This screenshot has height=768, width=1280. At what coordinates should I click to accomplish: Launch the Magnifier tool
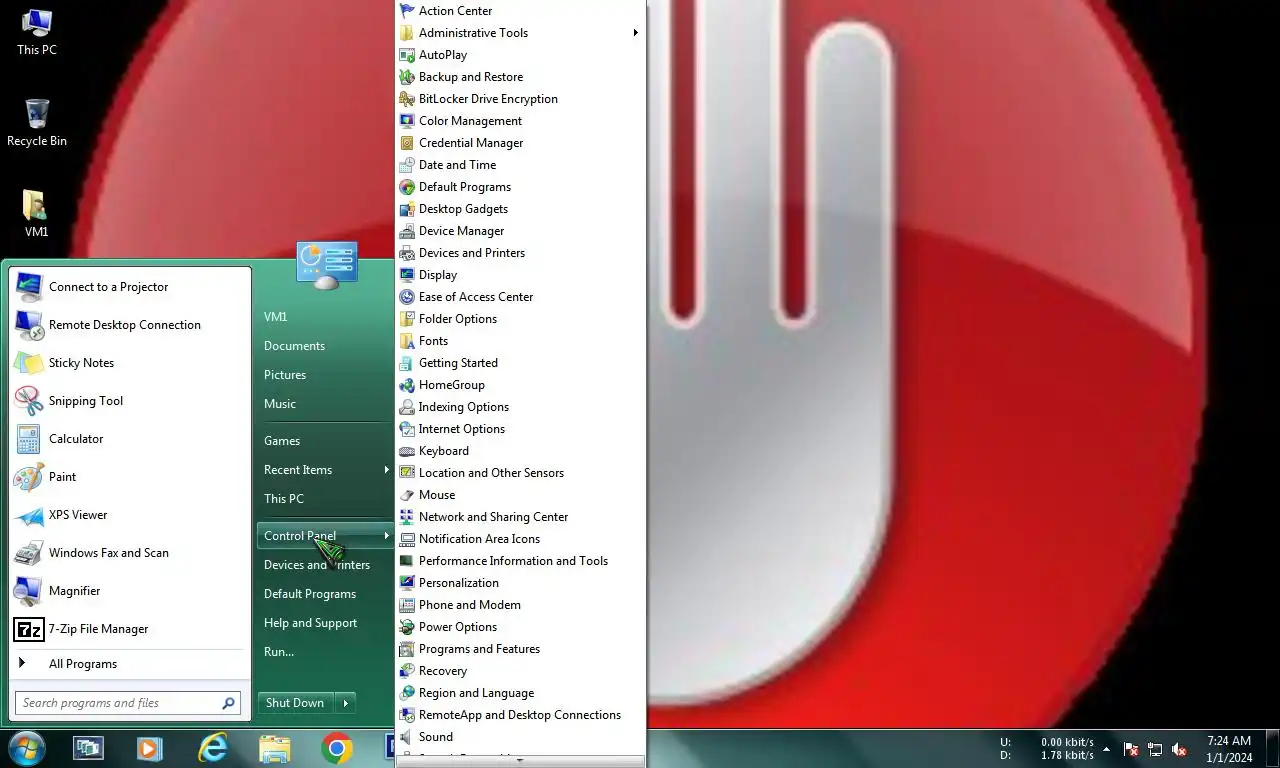point(129,591)
